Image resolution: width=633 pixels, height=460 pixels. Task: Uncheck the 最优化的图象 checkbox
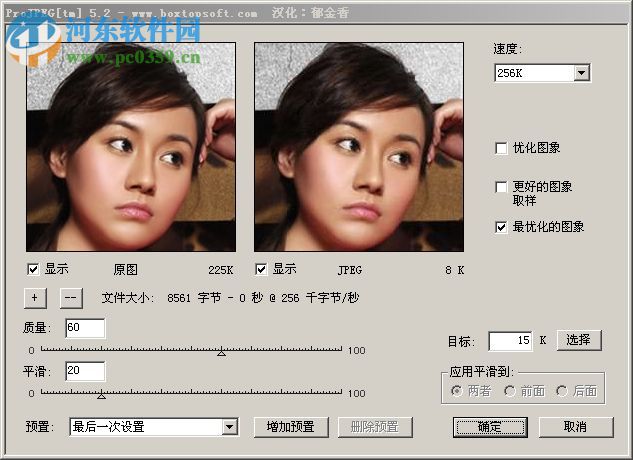point(501,227)
